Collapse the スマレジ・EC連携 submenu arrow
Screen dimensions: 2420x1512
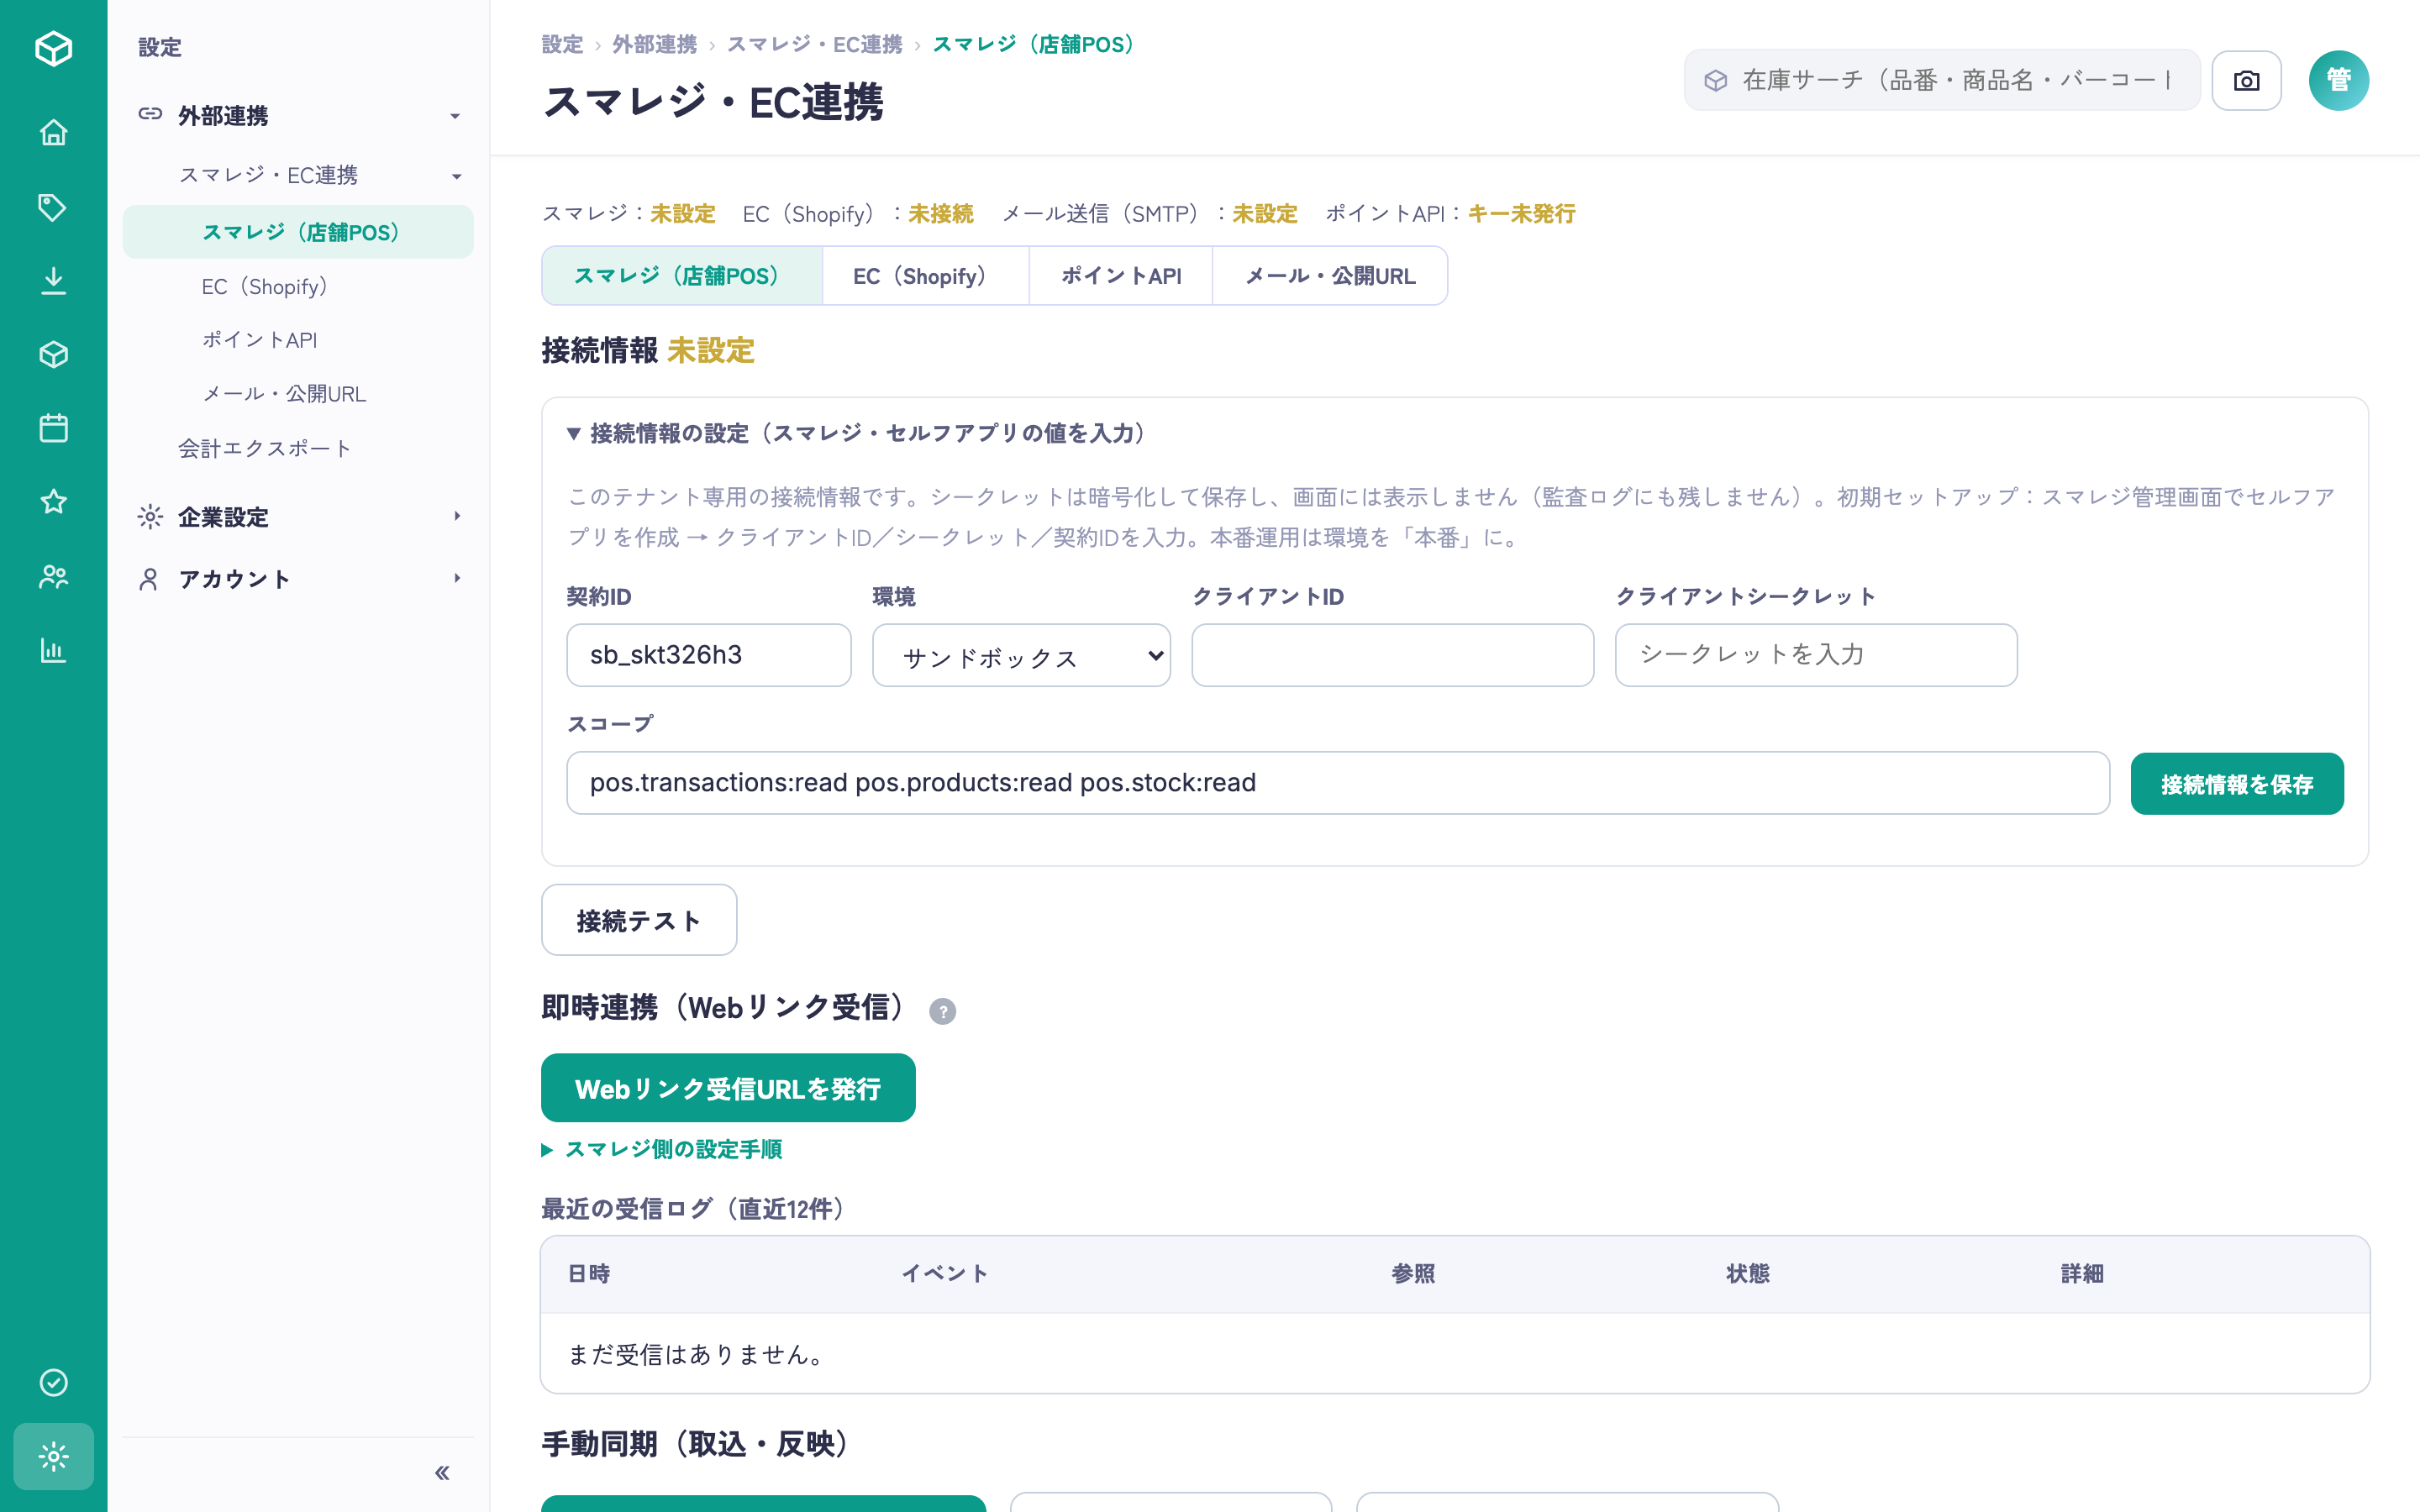pyautogui.click(x=456, y=176)
